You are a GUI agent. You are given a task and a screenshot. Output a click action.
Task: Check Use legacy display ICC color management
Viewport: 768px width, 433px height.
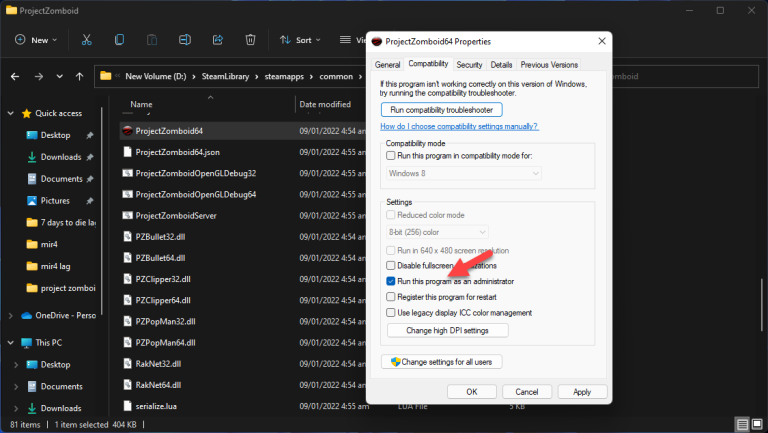click(x=390, y=313)
